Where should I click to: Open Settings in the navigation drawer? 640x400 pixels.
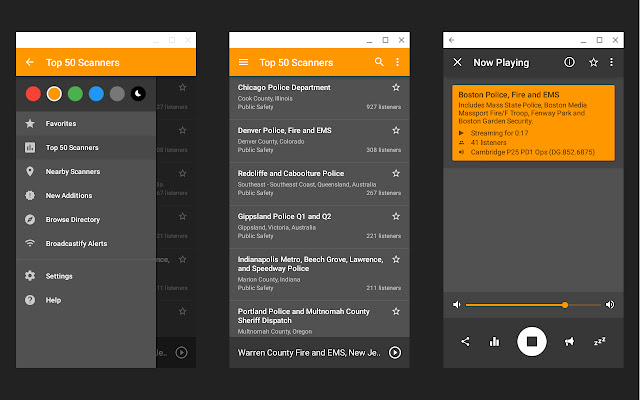click(59, 276)
